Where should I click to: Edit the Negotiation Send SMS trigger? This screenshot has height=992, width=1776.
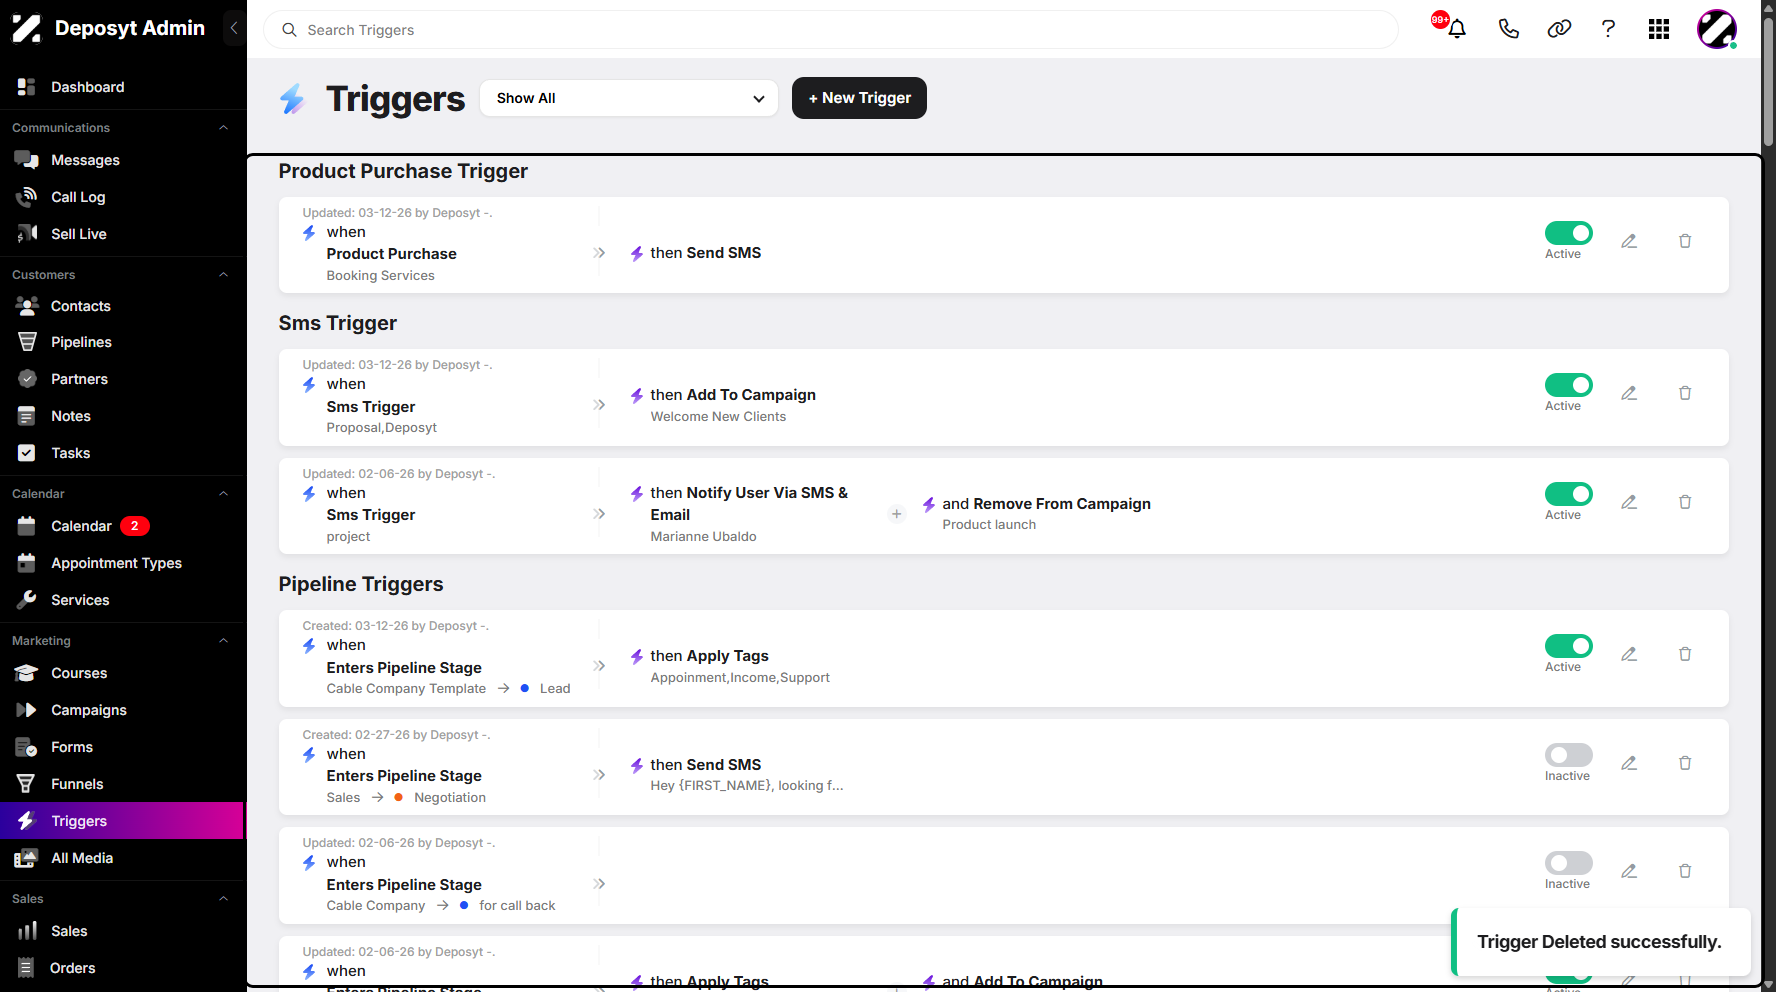point(1629,763)
